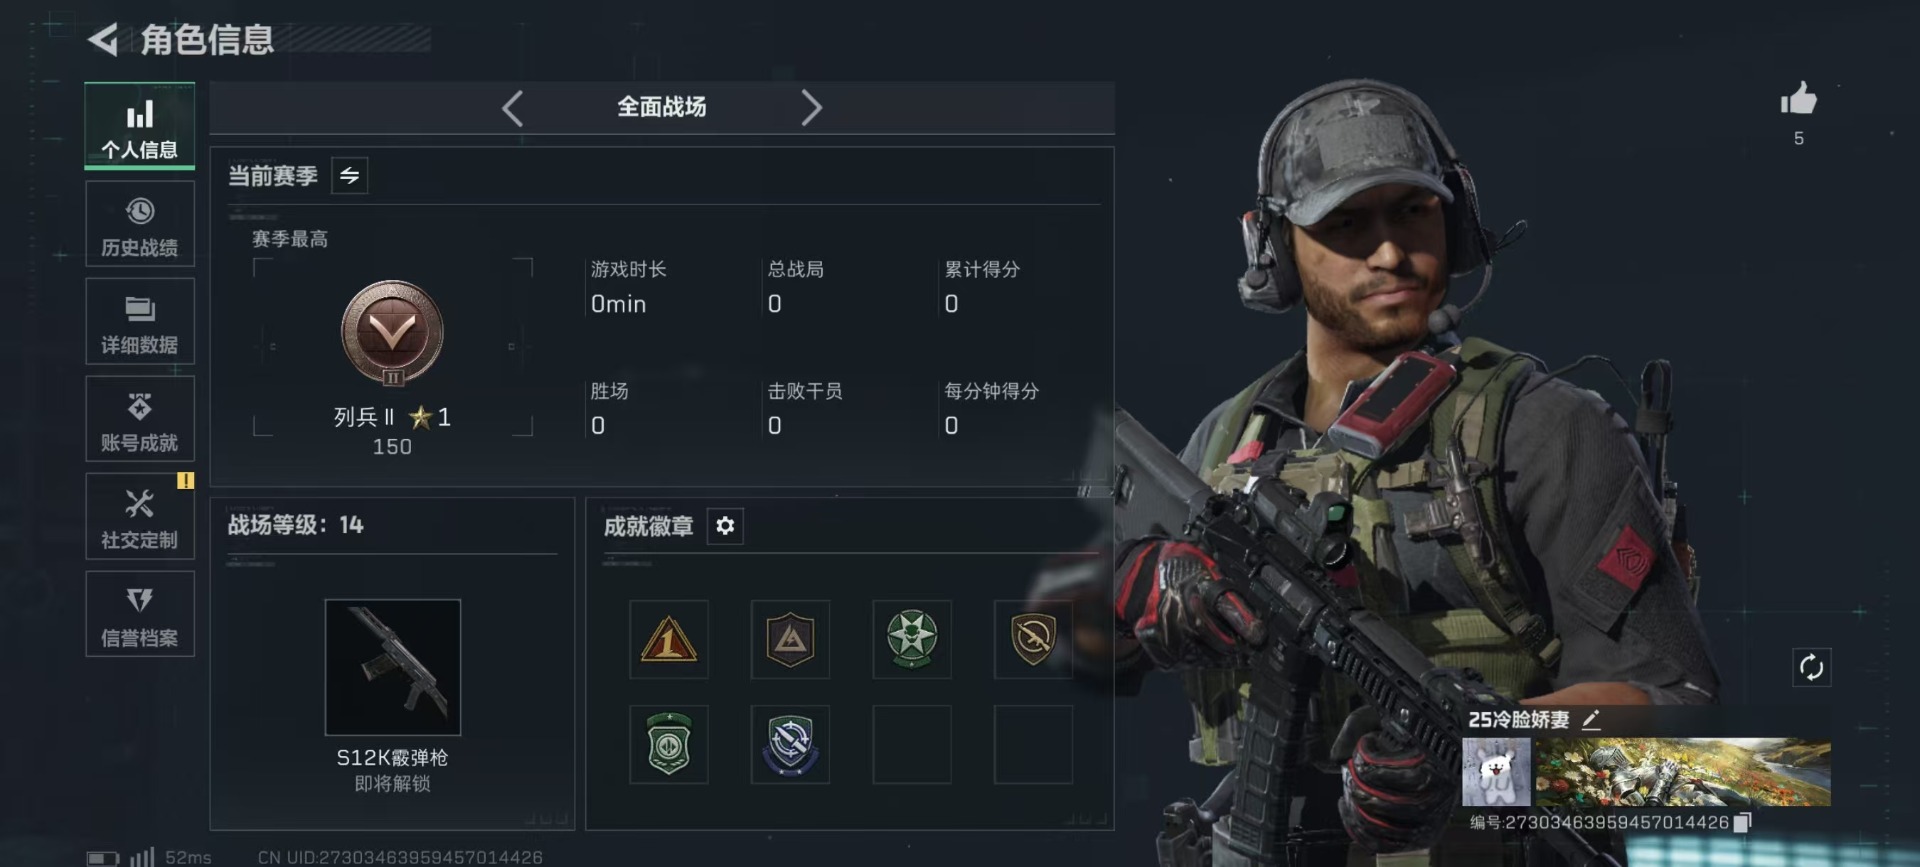Image resolution: width=1920 pixels, height=867 pixels.
Task: Open the 社交定制 tab with alert mark
Action: click(140, 517)
